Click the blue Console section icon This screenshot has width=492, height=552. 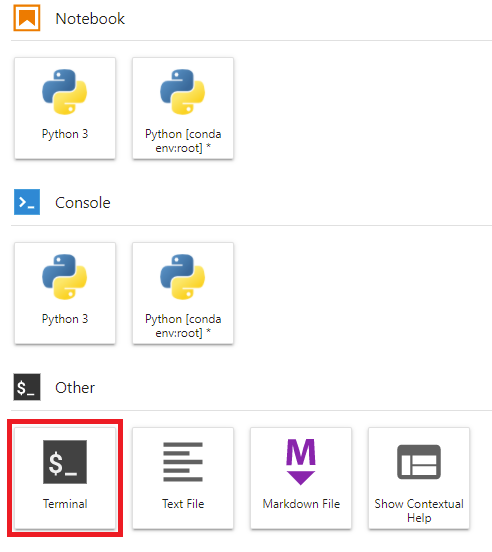pyautogui.click(x=27, y=202)
